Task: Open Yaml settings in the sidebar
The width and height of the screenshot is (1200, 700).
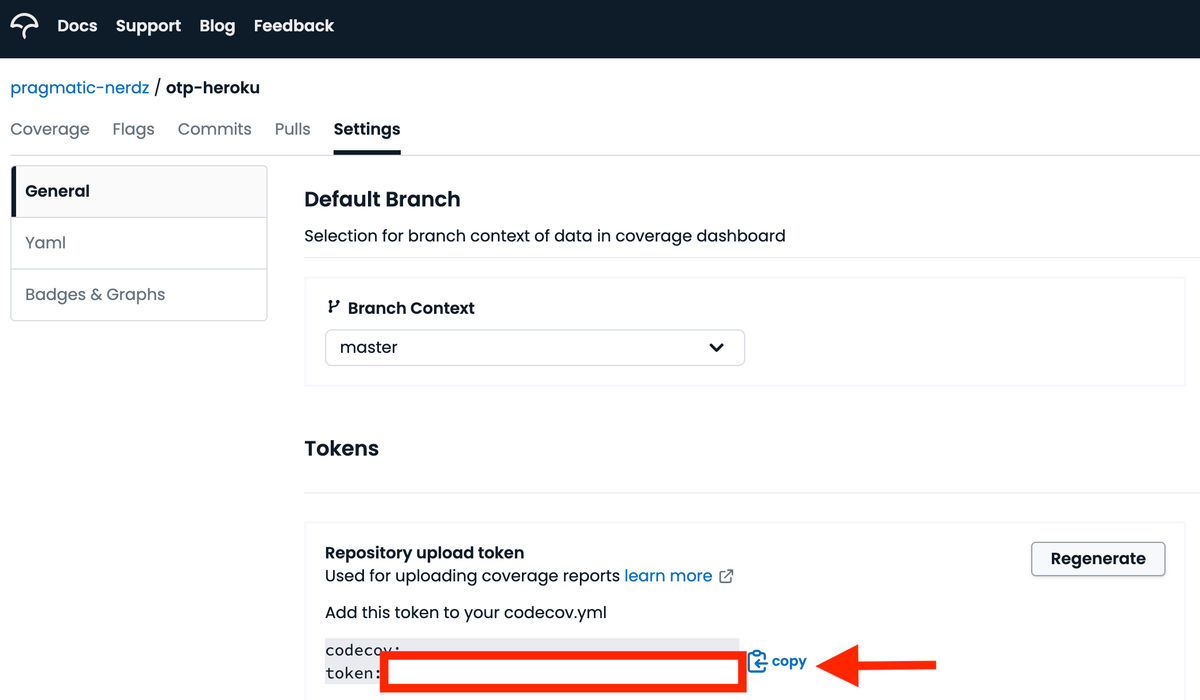Action: tap(139, 243)
